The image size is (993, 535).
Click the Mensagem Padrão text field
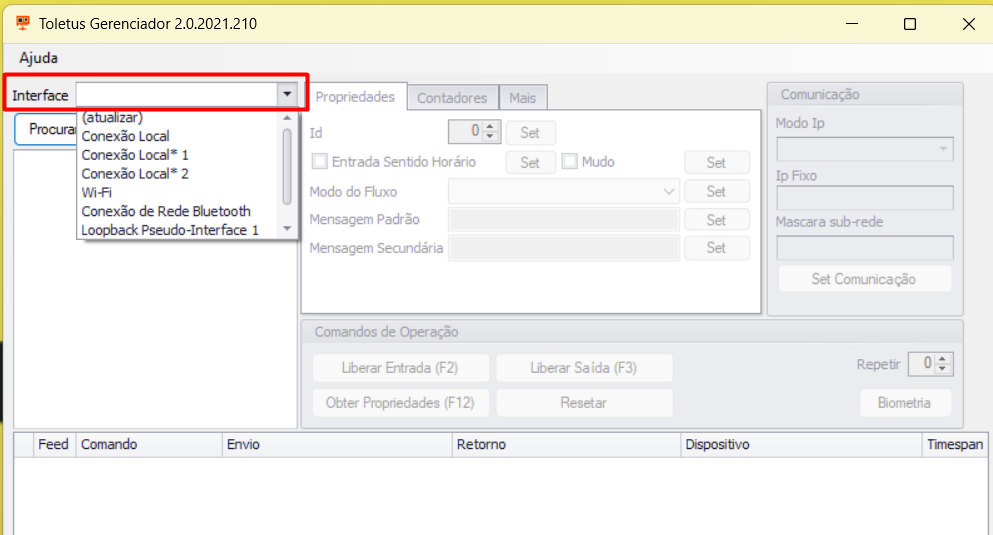click(564, 220)
